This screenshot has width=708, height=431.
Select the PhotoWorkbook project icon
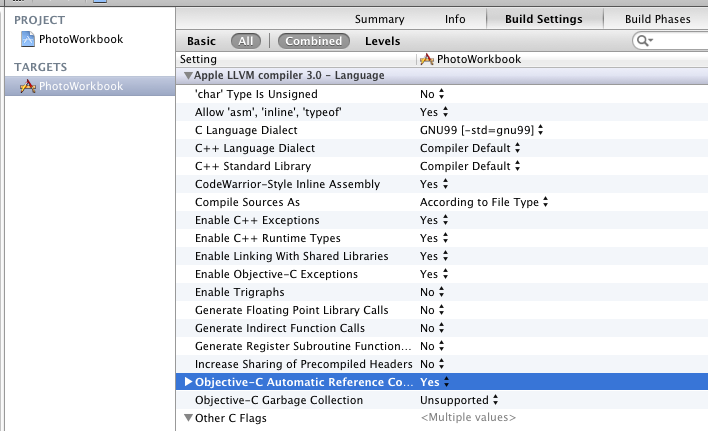pyautogui.click(x=28, y=39)
